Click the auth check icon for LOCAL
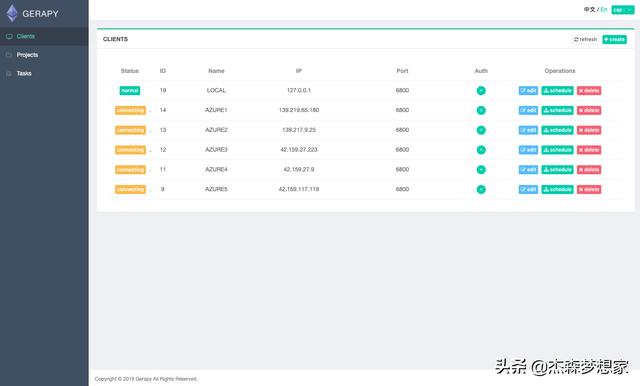 [481, 91]
